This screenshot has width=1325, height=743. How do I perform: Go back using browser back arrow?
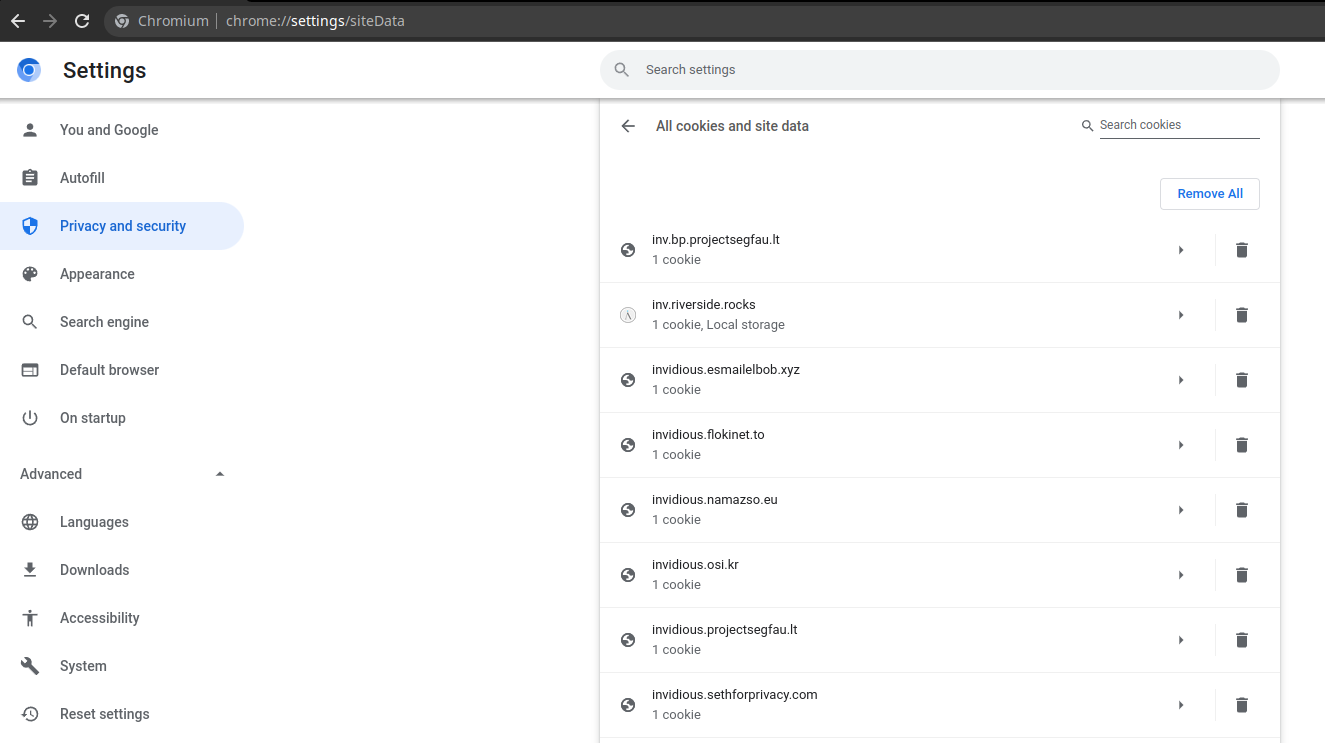(x=18, y=20)
